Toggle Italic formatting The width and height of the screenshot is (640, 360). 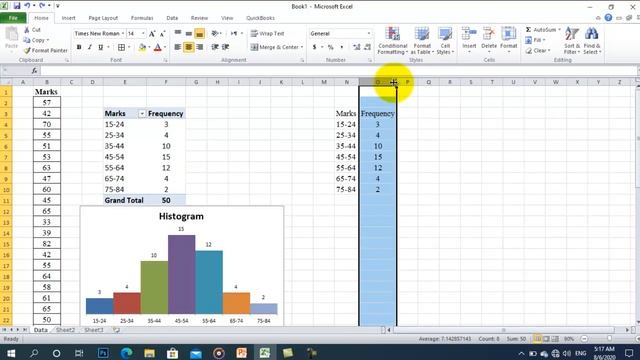tap(90, 47)
